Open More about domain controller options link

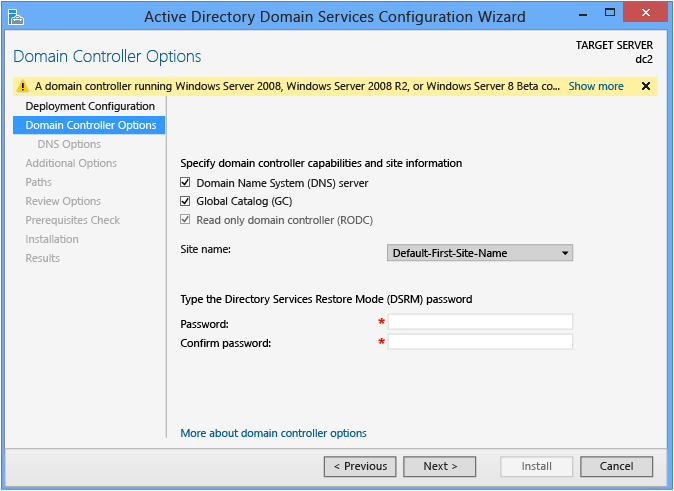coord(273,433)
